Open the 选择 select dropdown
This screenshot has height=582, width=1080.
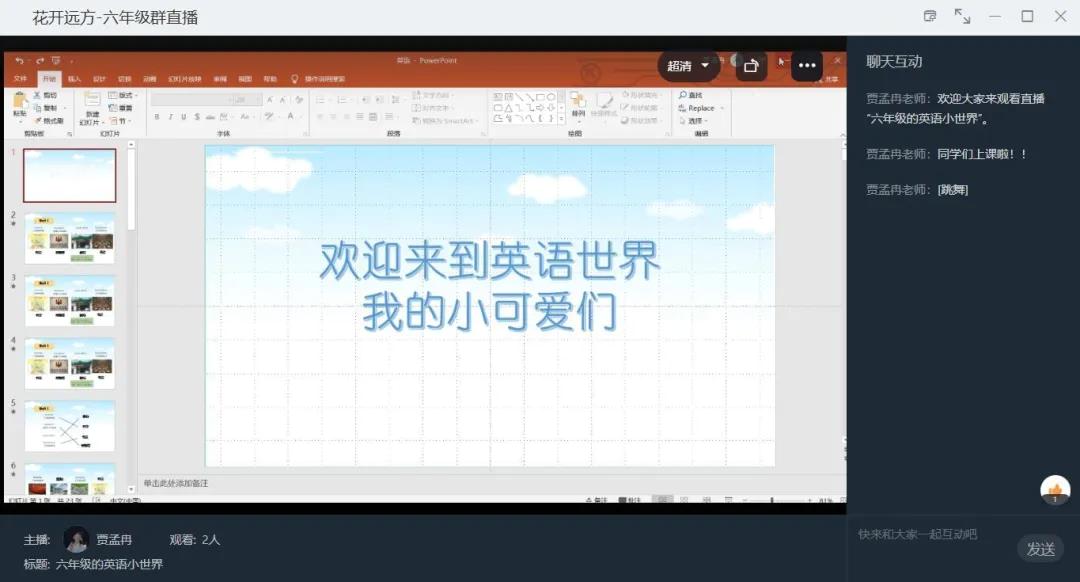click(694, 121)
